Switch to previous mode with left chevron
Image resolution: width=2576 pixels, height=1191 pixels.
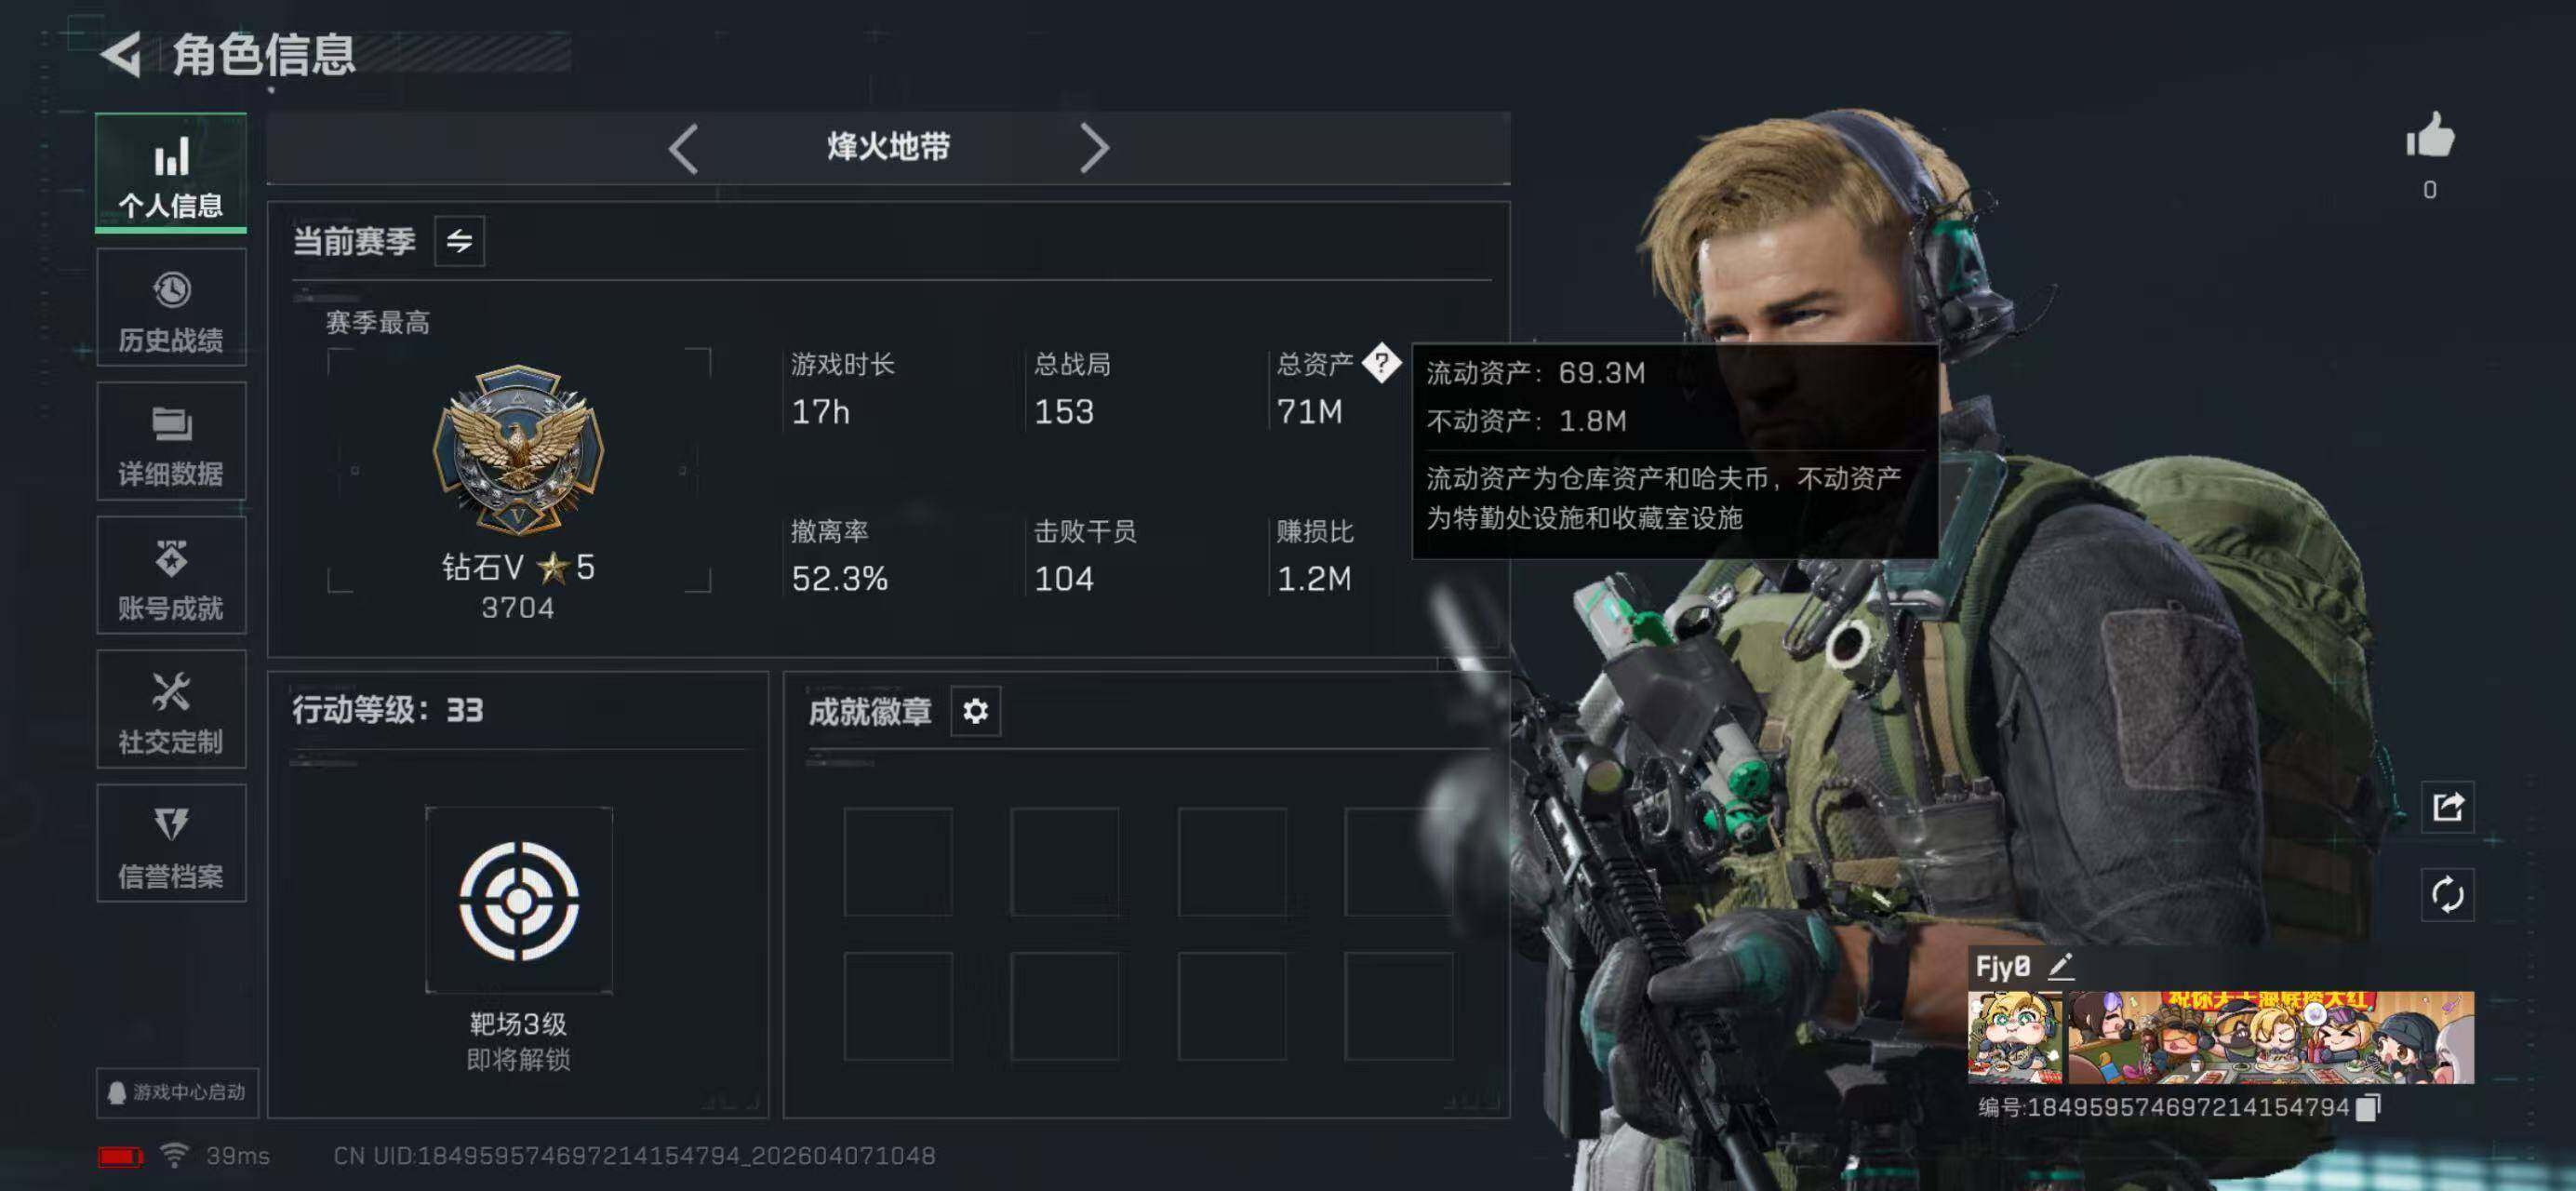(683, 149)
